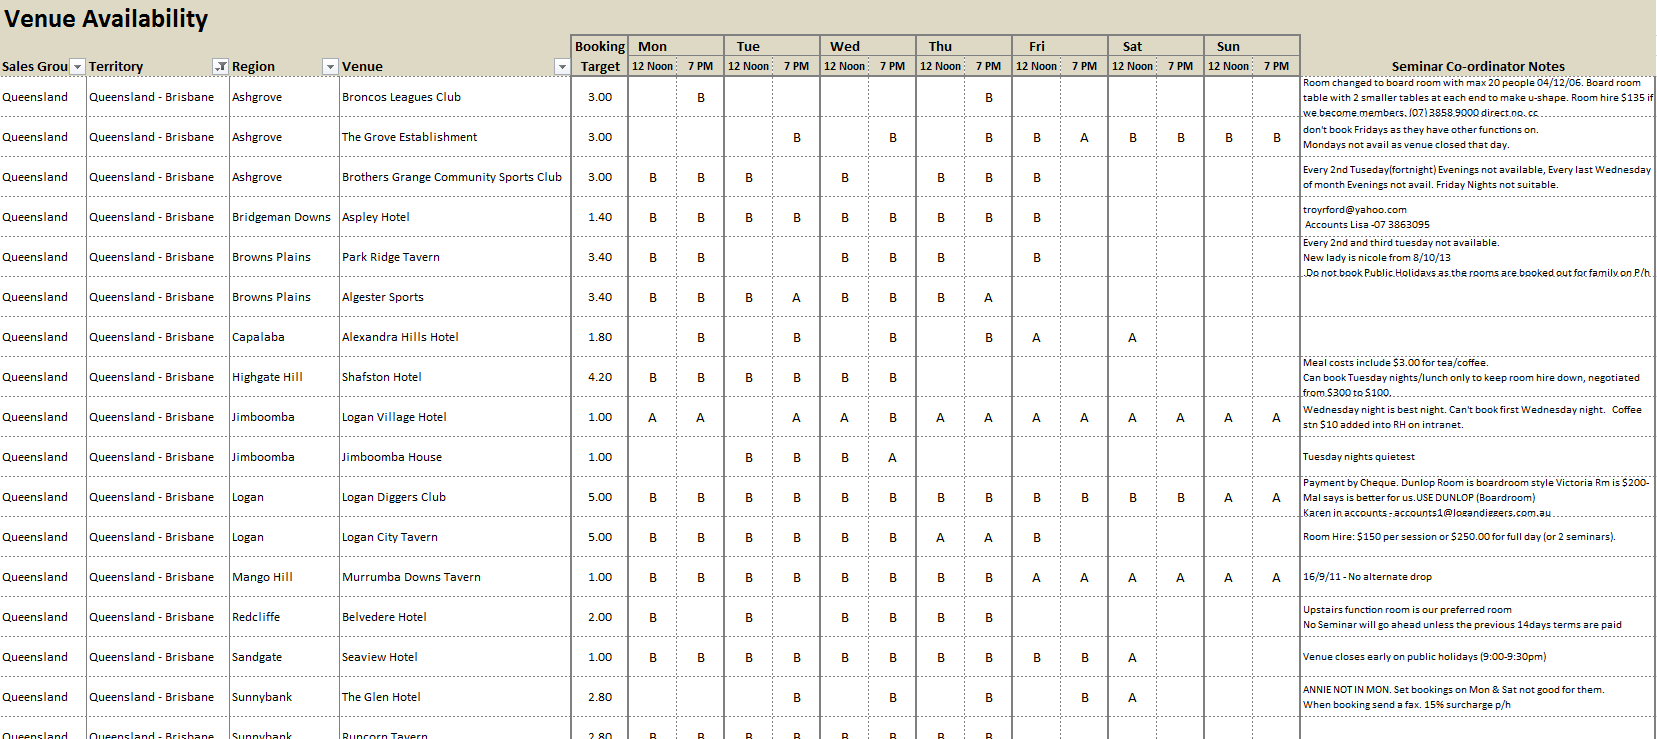Screen dimensions: 1657x739
Task: Select the Seminar Co-ordinator Notes header
Action: tap(1478, 67)
